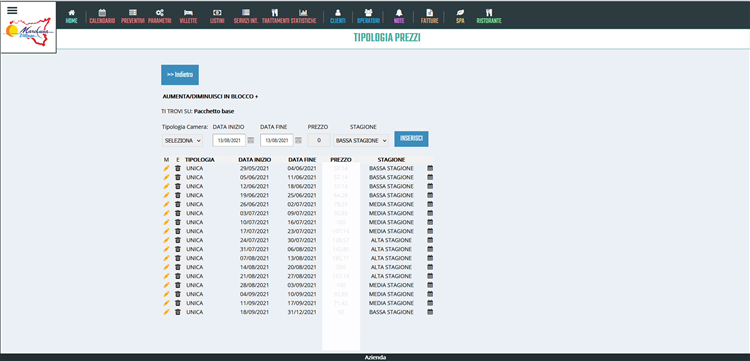Click the DATA INIZIO date field
This screenshot has height=361, width=750.
pyautogui.click(x=229, y=141)
